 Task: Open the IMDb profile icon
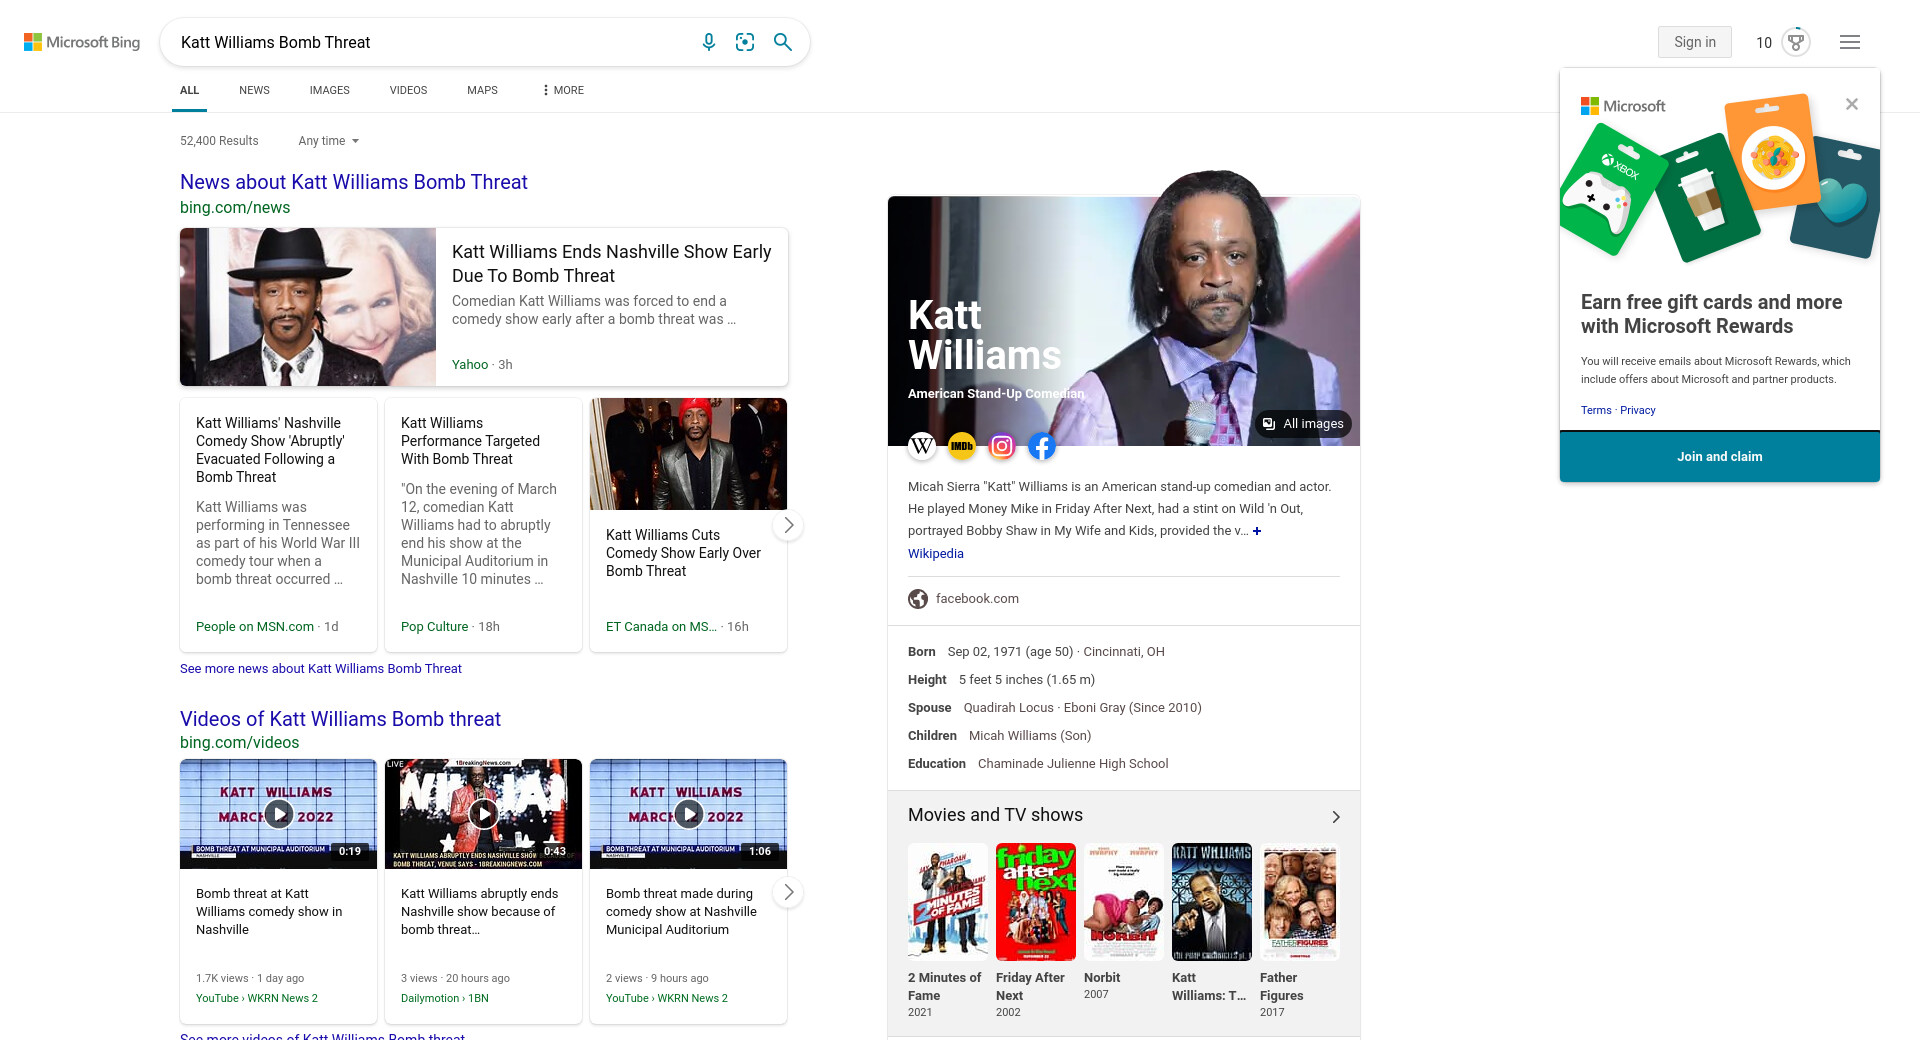coord(962,446)
